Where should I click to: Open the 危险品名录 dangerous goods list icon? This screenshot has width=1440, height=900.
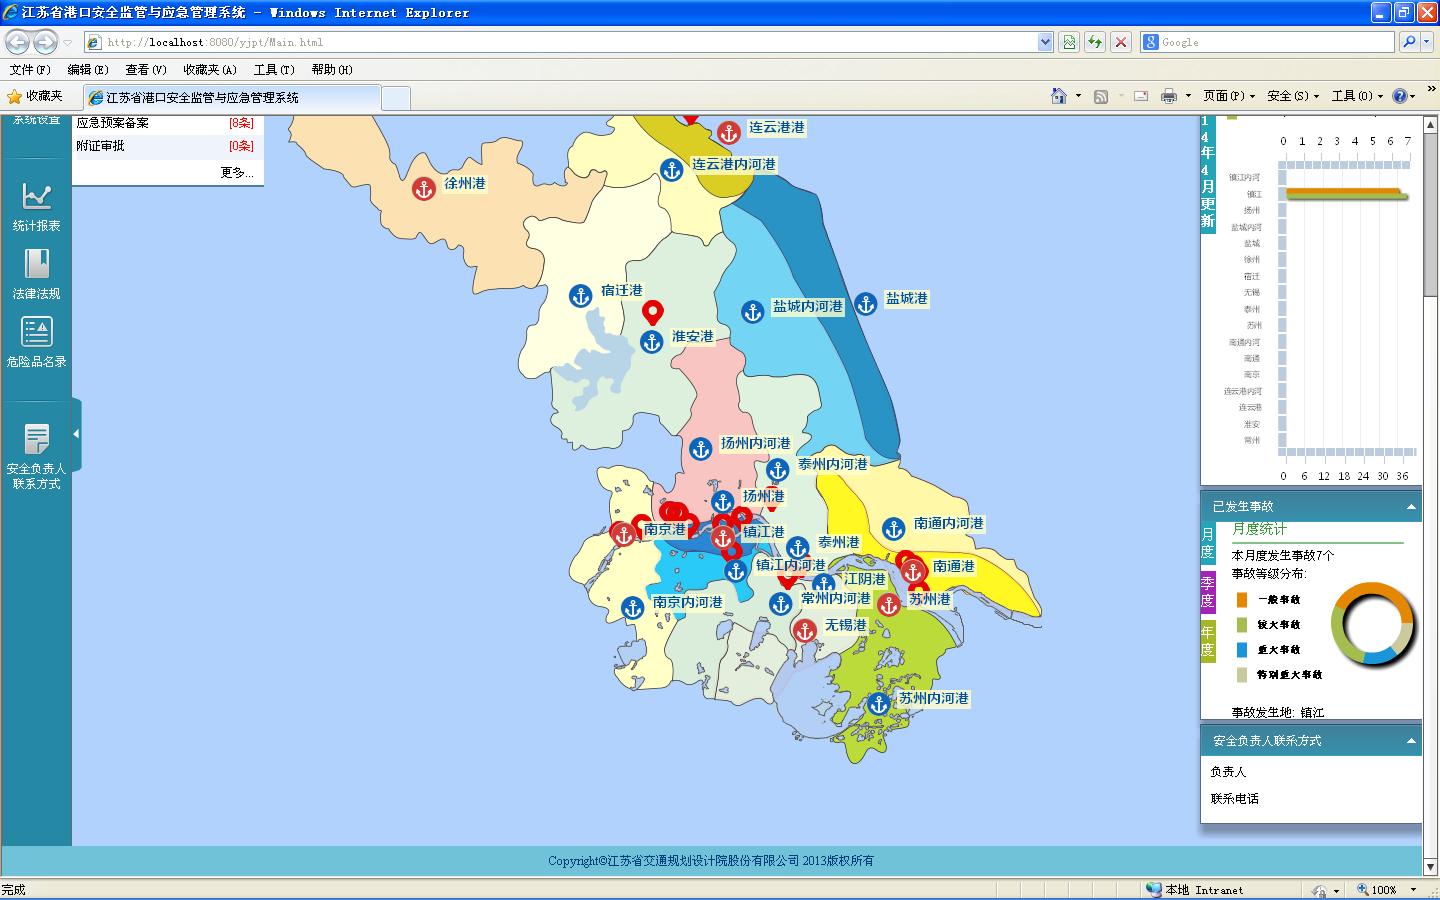click(37, 332)
